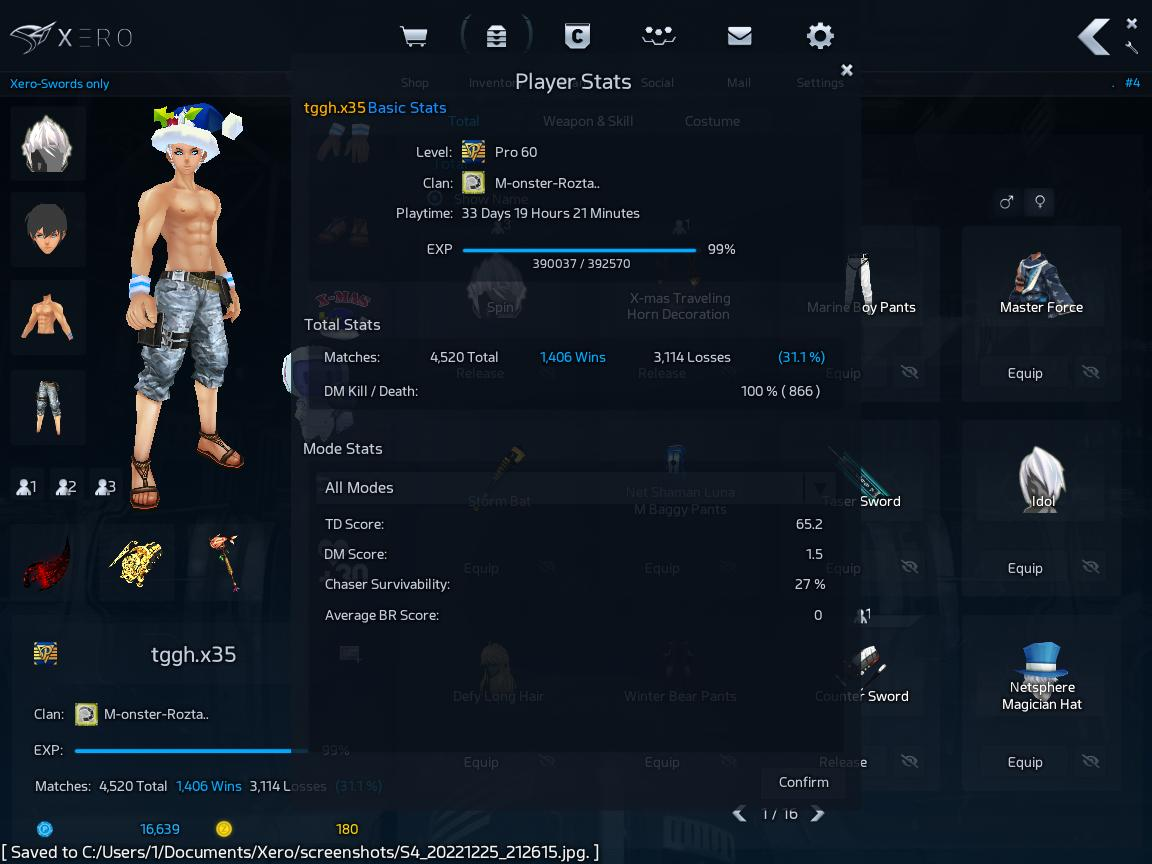This screenshot has height=864, width=1152.
Task: Toggle visibility of Idol hair item
Action: pos(1091,568)
